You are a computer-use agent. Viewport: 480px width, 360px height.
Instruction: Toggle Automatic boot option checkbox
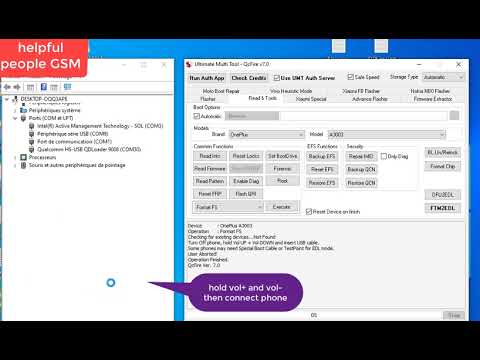pyautogui.click(x=197, y=116)
